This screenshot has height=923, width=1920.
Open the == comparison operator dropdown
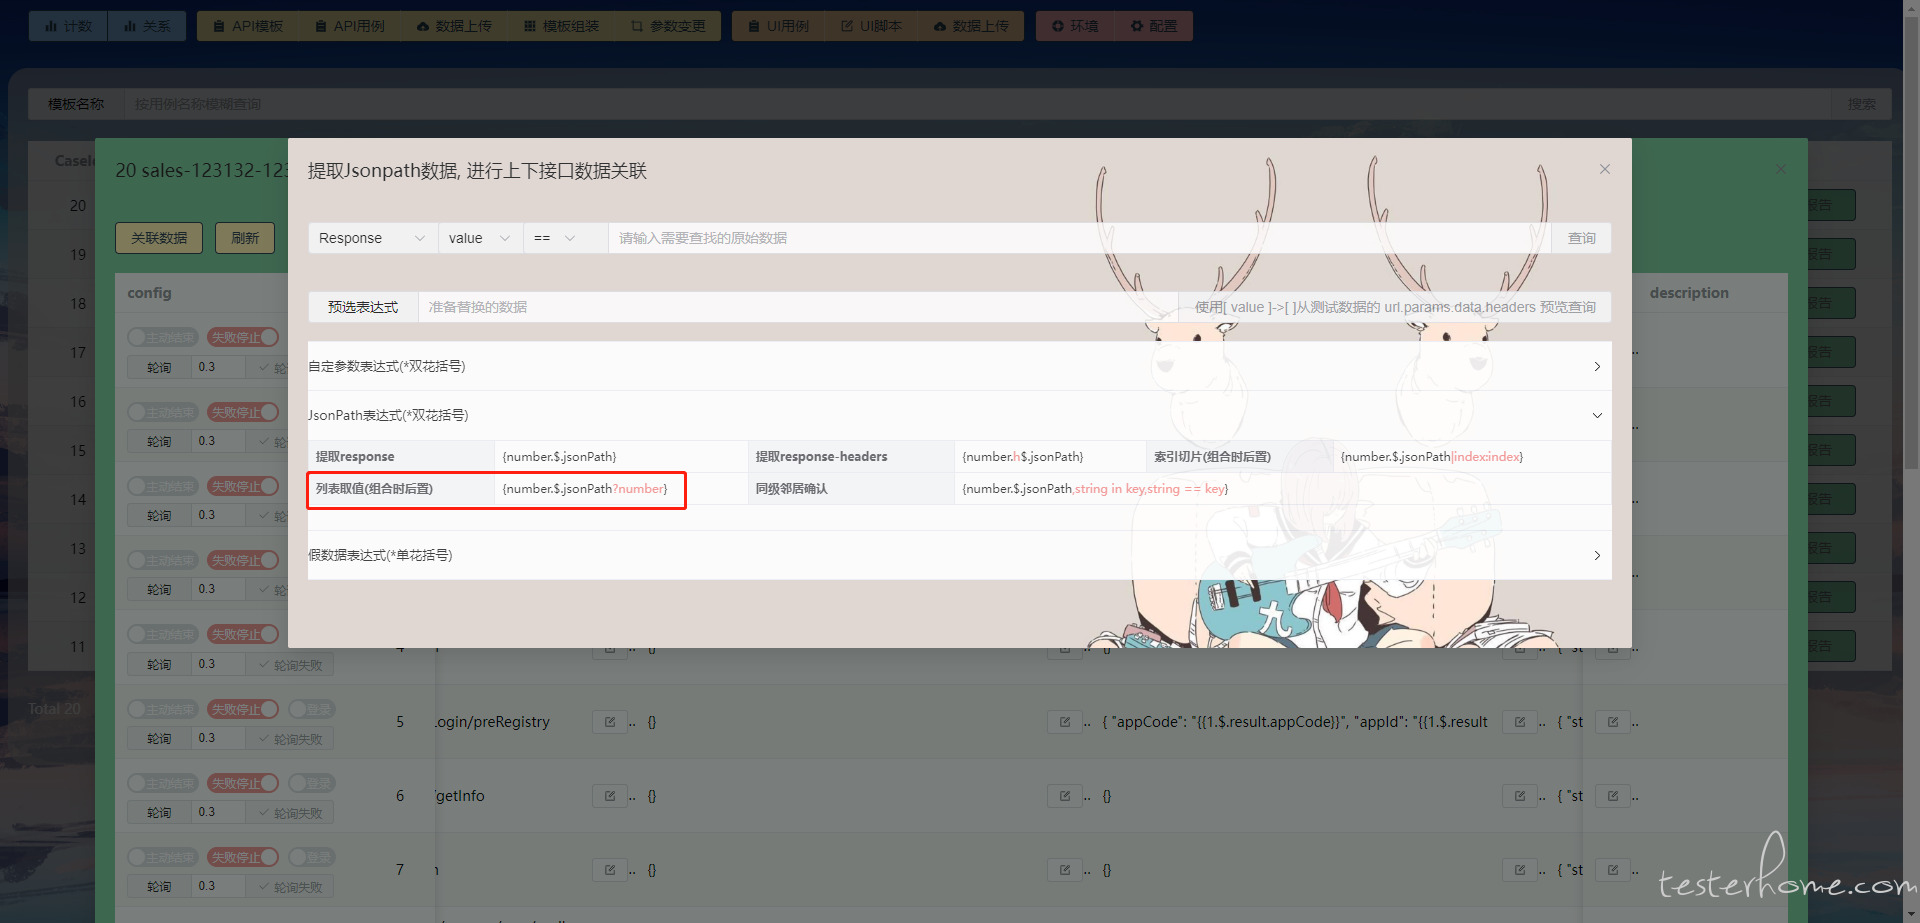click(x=565, y=238)
